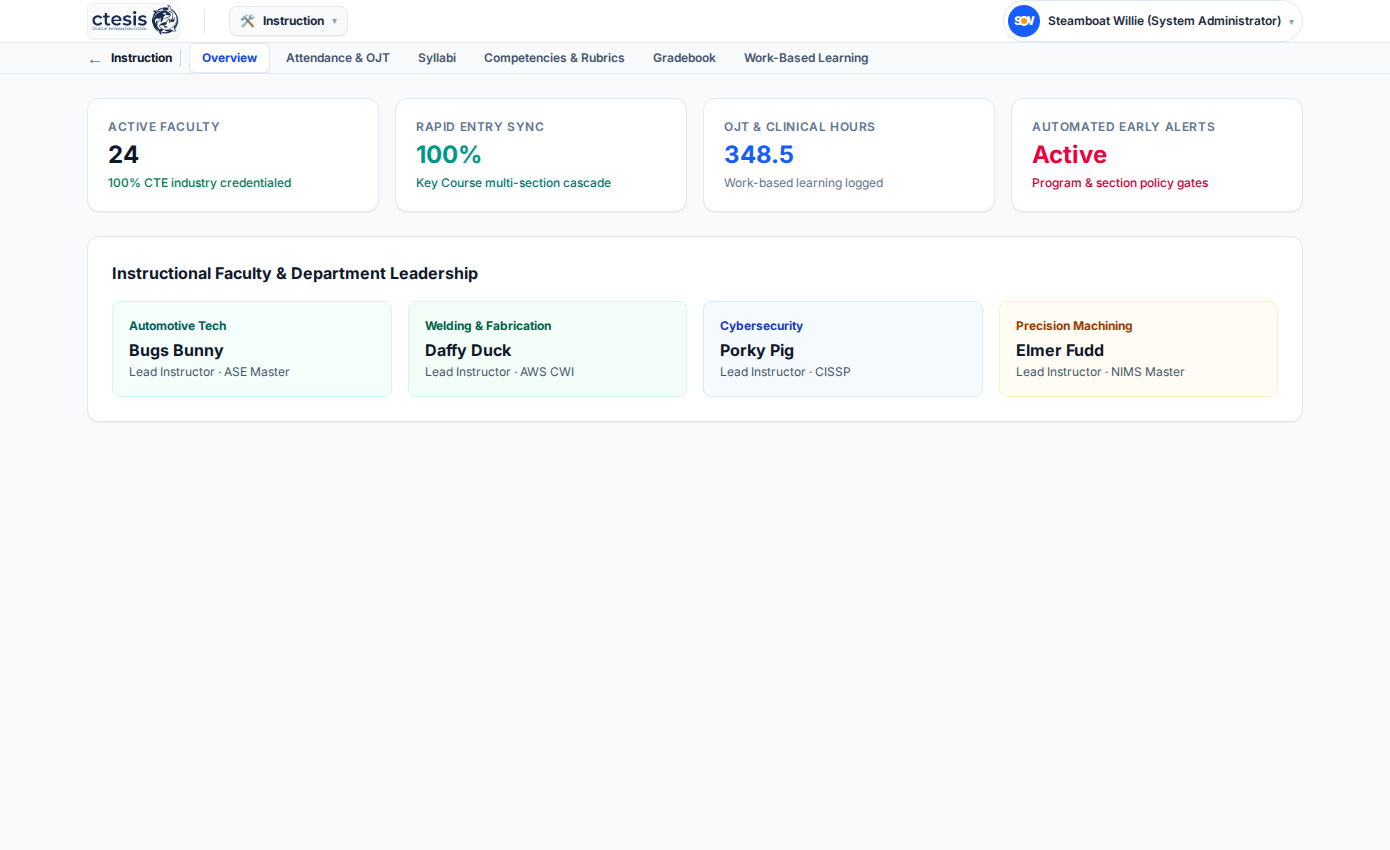The image size is (1390, 850).
Task: Open the Instruction module dropdown
Action: point(288,21)
